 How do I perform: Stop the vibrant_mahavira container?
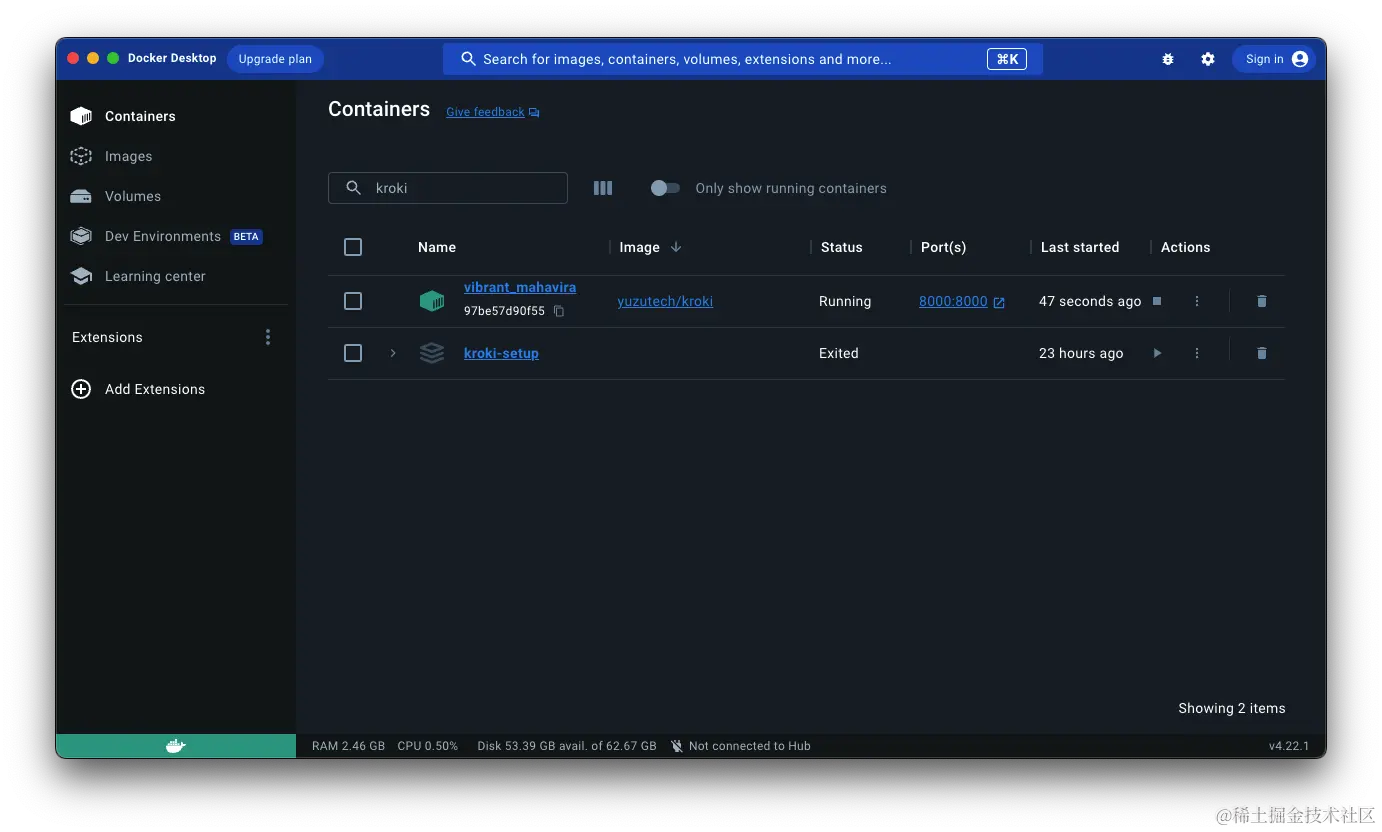pyautogui.click(x=1157, y=301)
